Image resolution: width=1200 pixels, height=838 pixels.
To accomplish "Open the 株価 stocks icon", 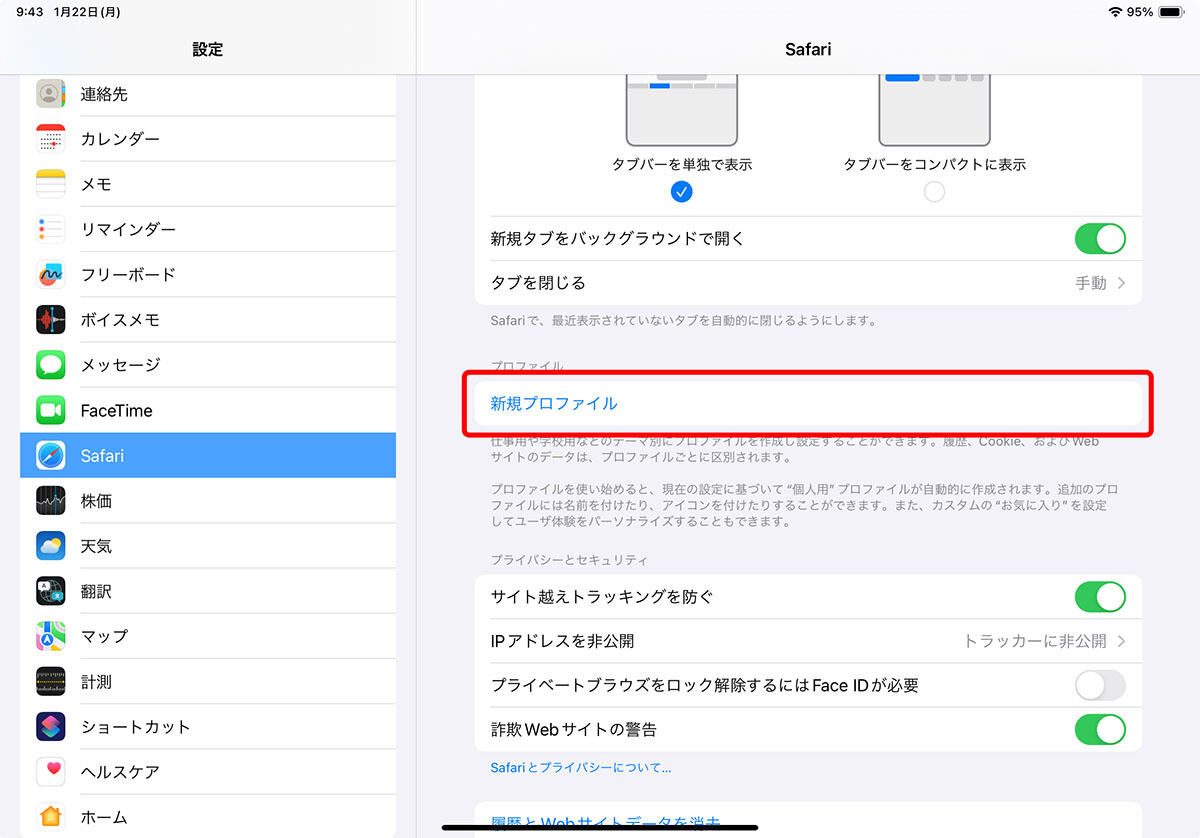I will (x=51, y=500).
